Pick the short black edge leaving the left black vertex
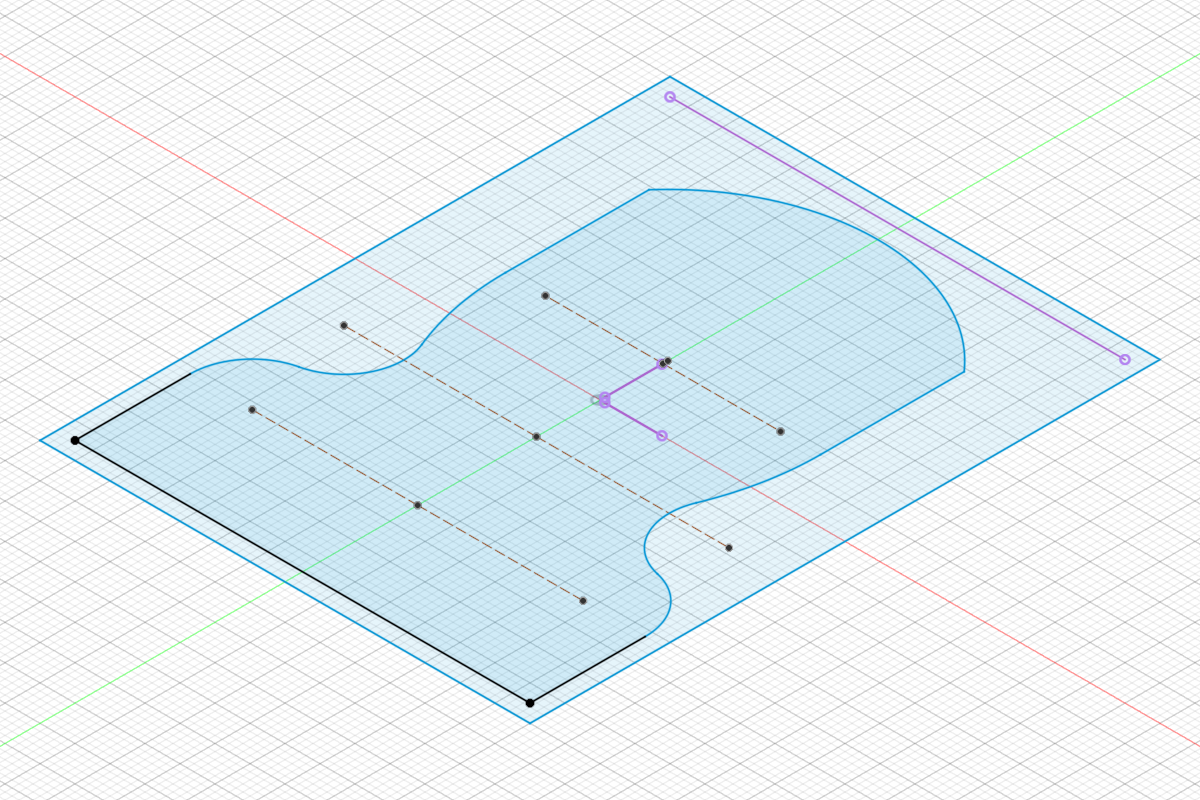The image size is (1200, 800). click(133, 406)
